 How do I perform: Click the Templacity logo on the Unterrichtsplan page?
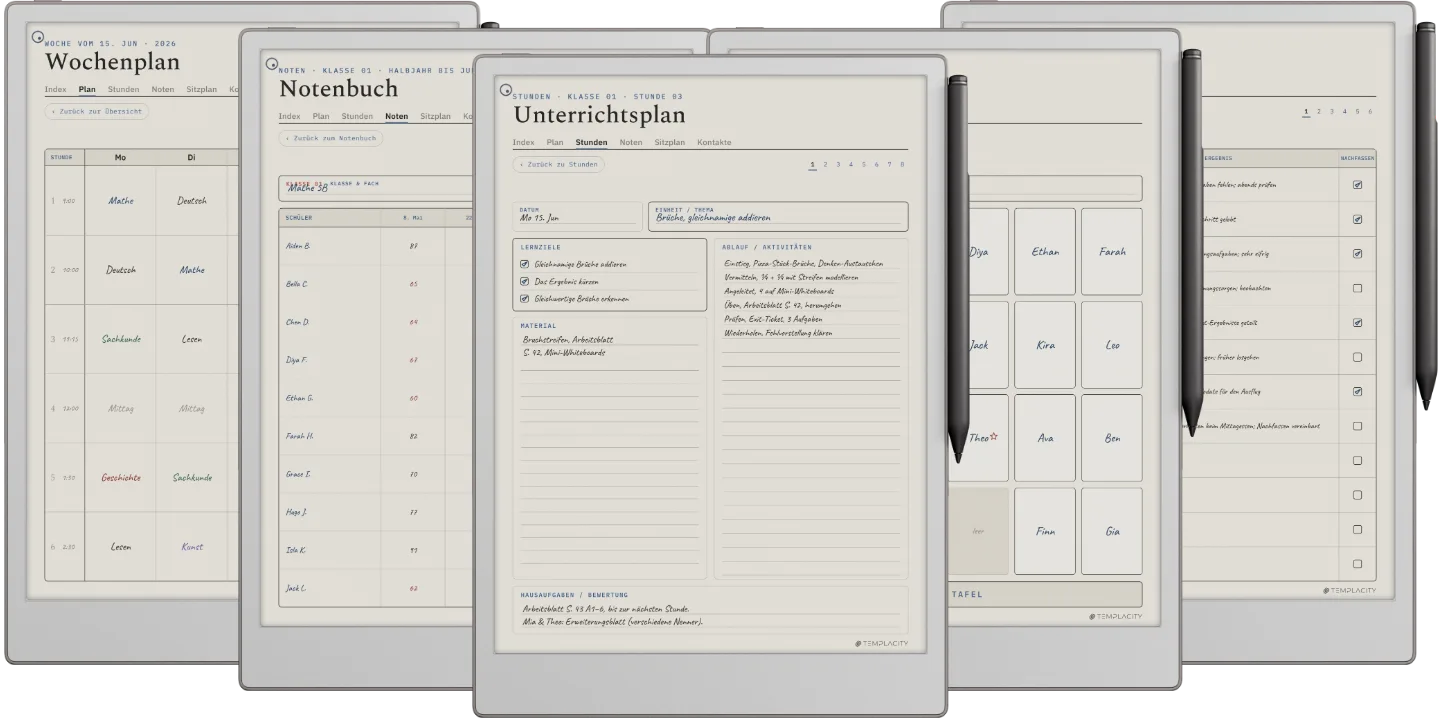(x=882, y=643)
